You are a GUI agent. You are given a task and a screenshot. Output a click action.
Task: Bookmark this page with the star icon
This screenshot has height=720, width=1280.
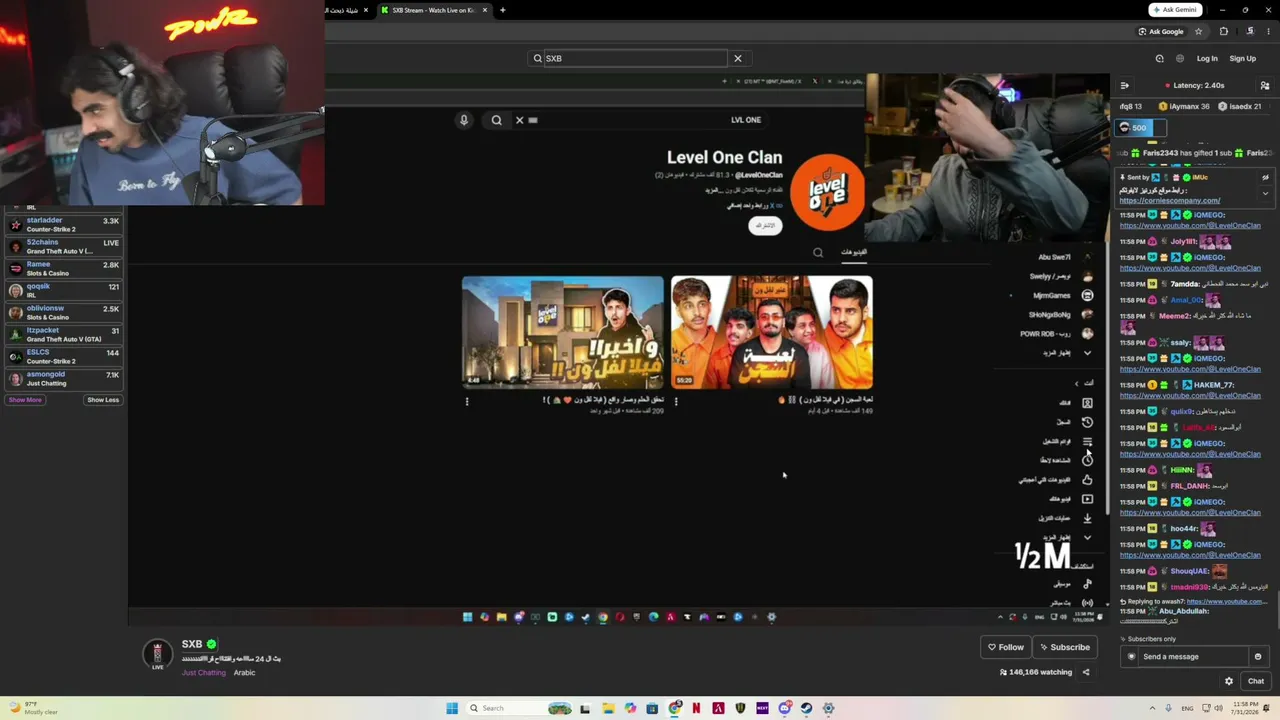1199,31
